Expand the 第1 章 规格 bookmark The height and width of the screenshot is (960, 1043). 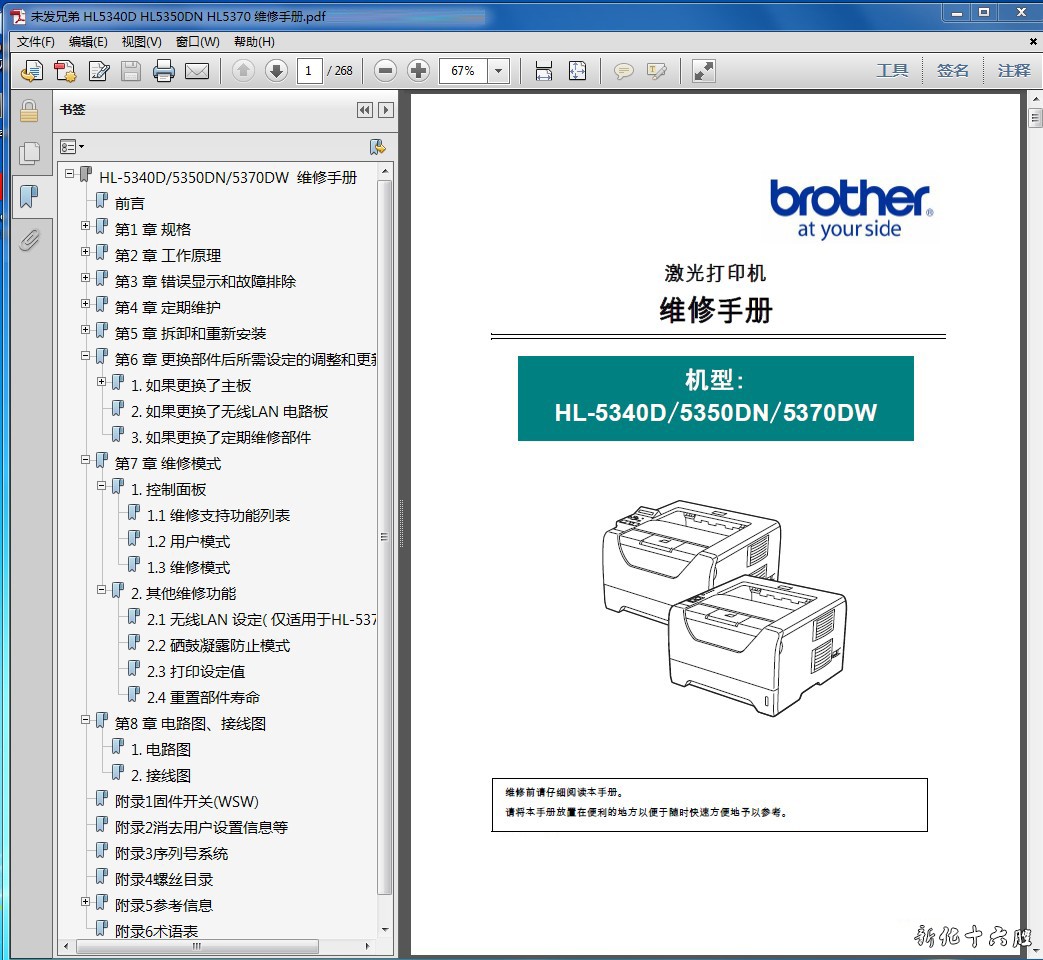click(x=86, y=226)
